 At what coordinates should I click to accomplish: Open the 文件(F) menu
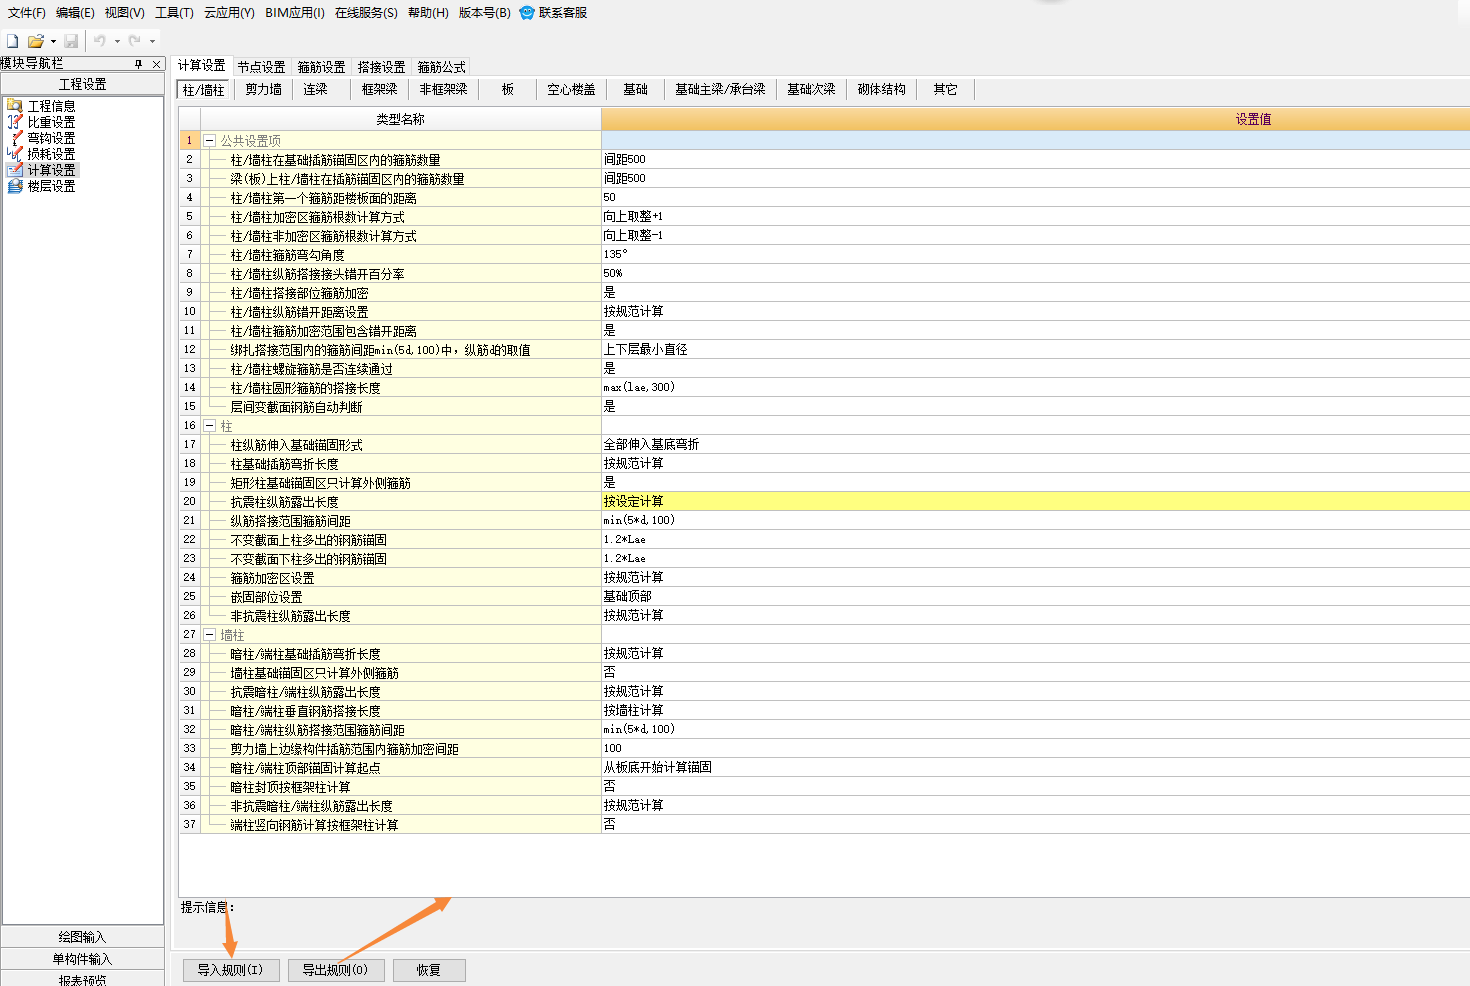[26, 13]
